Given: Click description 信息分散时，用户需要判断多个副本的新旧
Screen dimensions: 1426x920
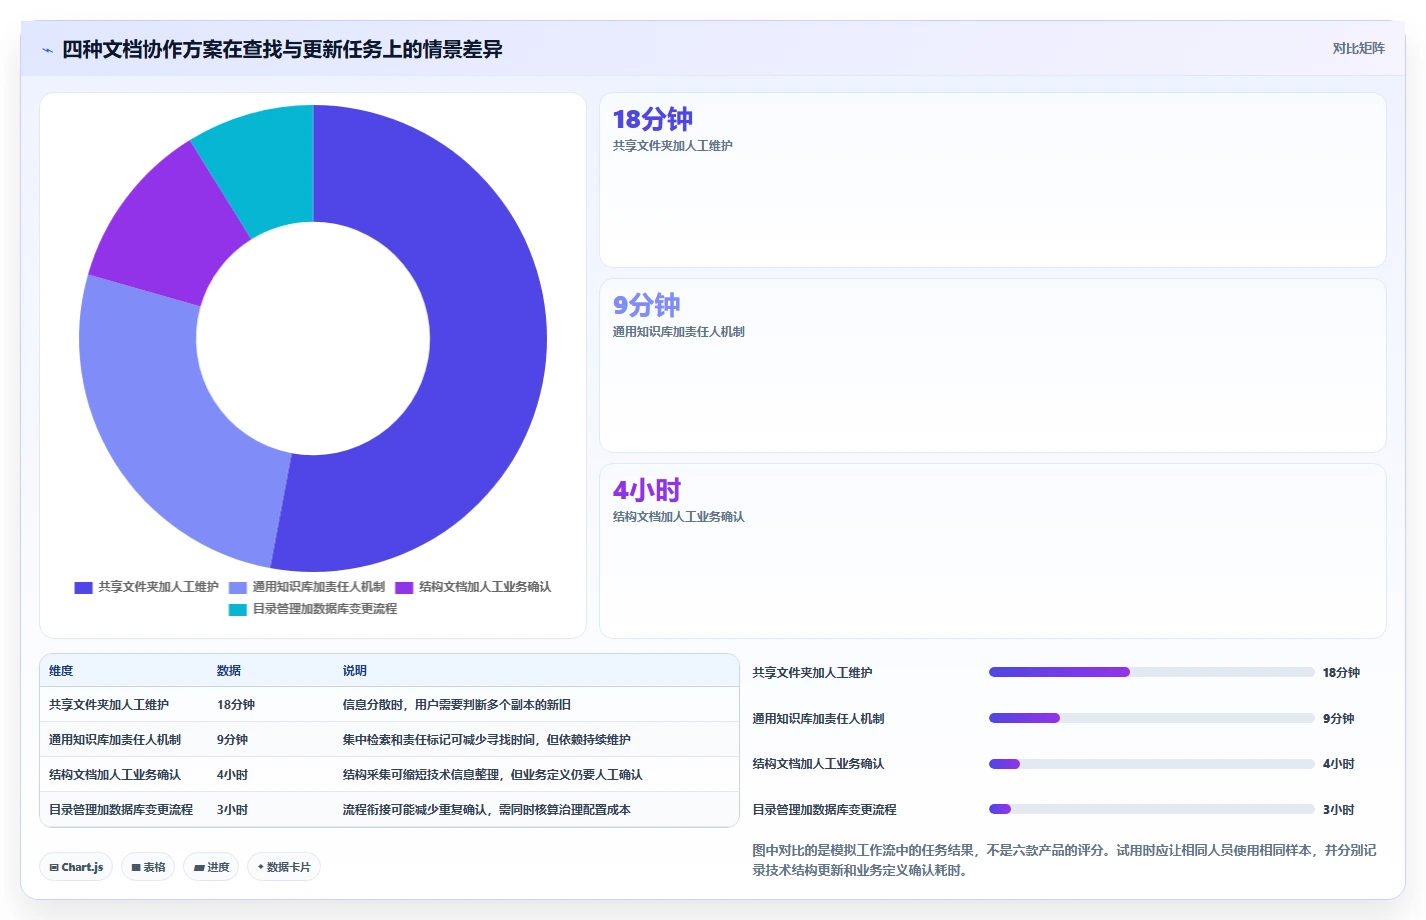Looking at the screenshot, I should pyautogui.click(x=457, y=705).
